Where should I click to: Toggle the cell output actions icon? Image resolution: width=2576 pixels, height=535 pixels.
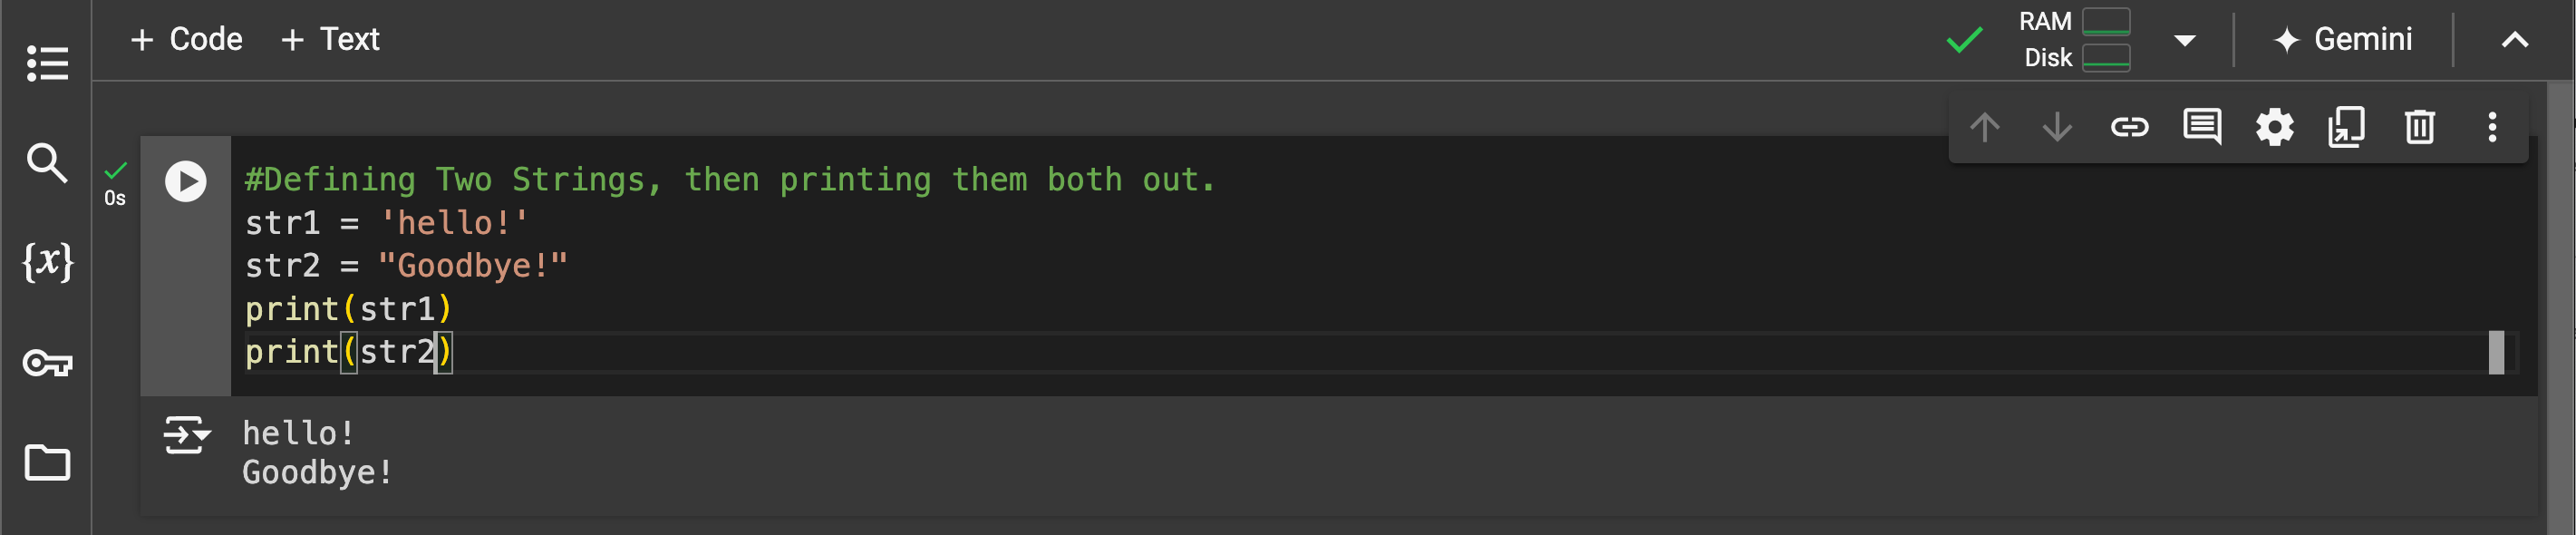point(187,435)
